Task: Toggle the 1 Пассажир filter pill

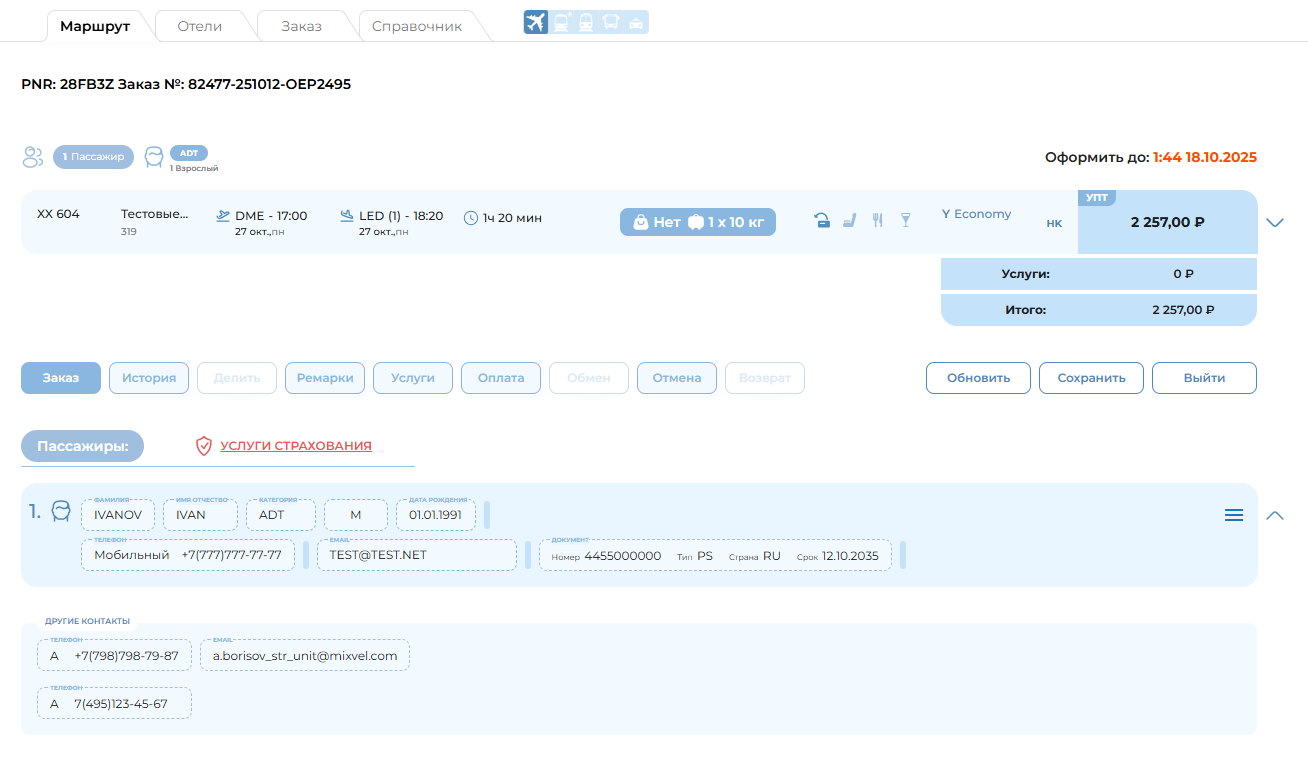Action: click(93, 156)
